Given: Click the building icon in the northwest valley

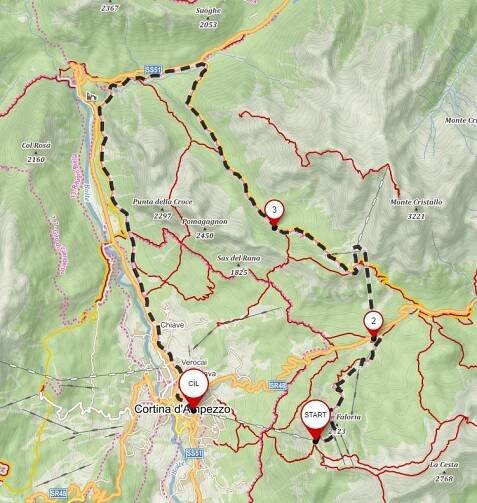Looking at the screenshot, I should point(91,97).
